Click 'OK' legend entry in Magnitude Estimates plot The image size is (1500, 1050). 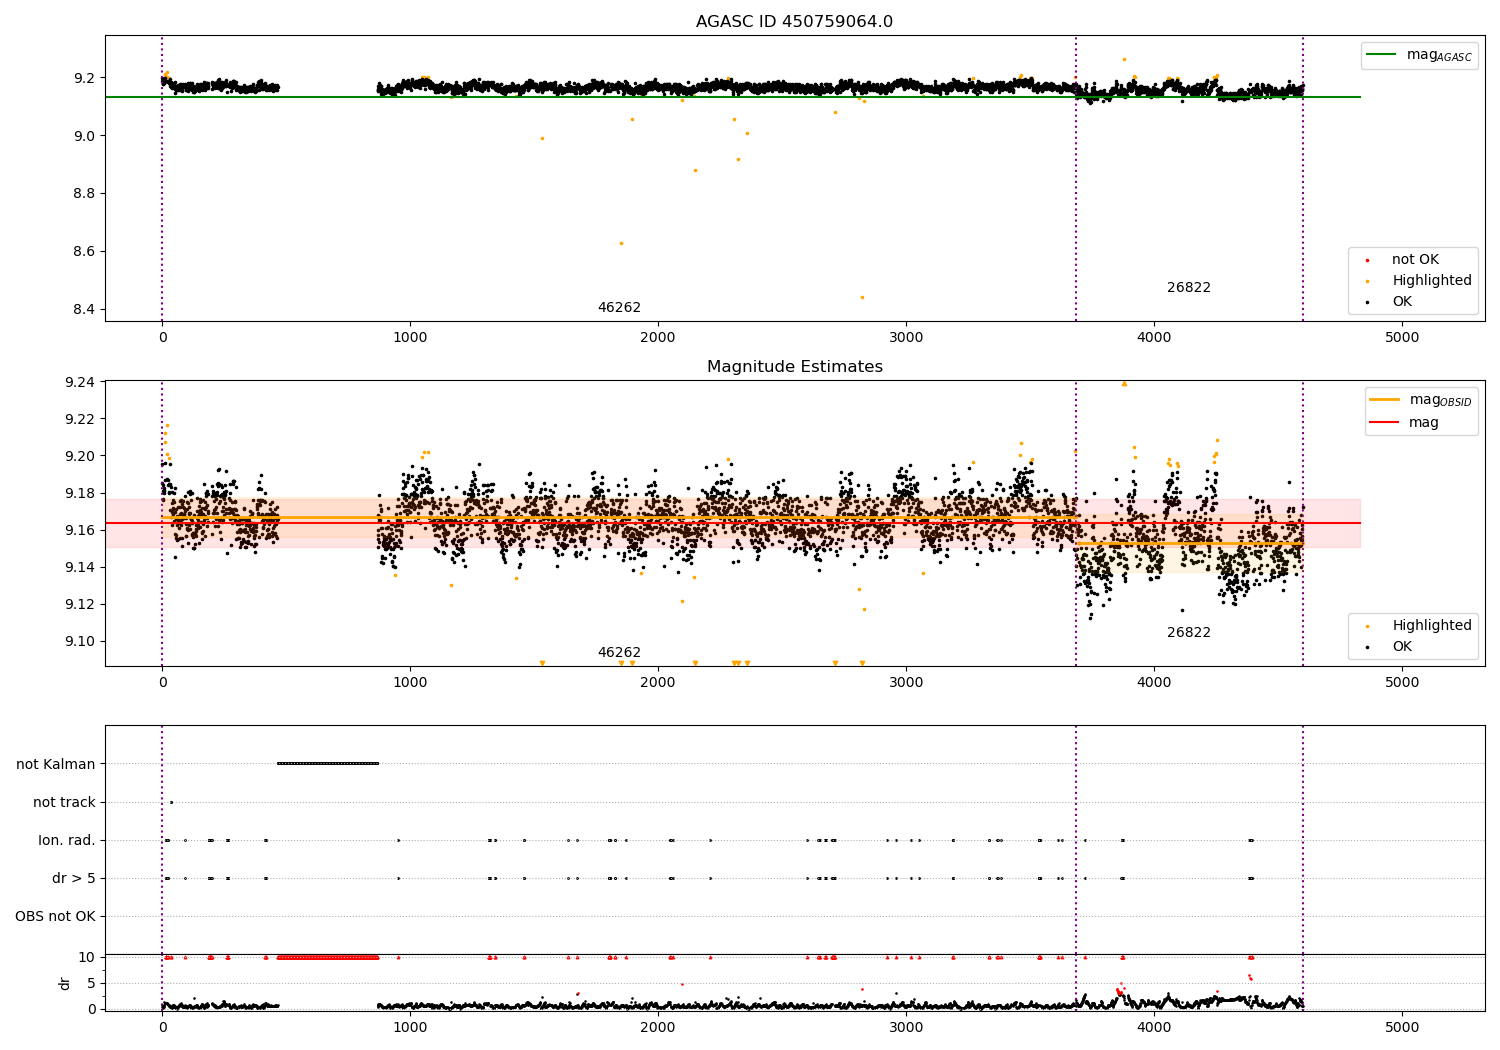pyautogui.click(x=1402, y=647)
